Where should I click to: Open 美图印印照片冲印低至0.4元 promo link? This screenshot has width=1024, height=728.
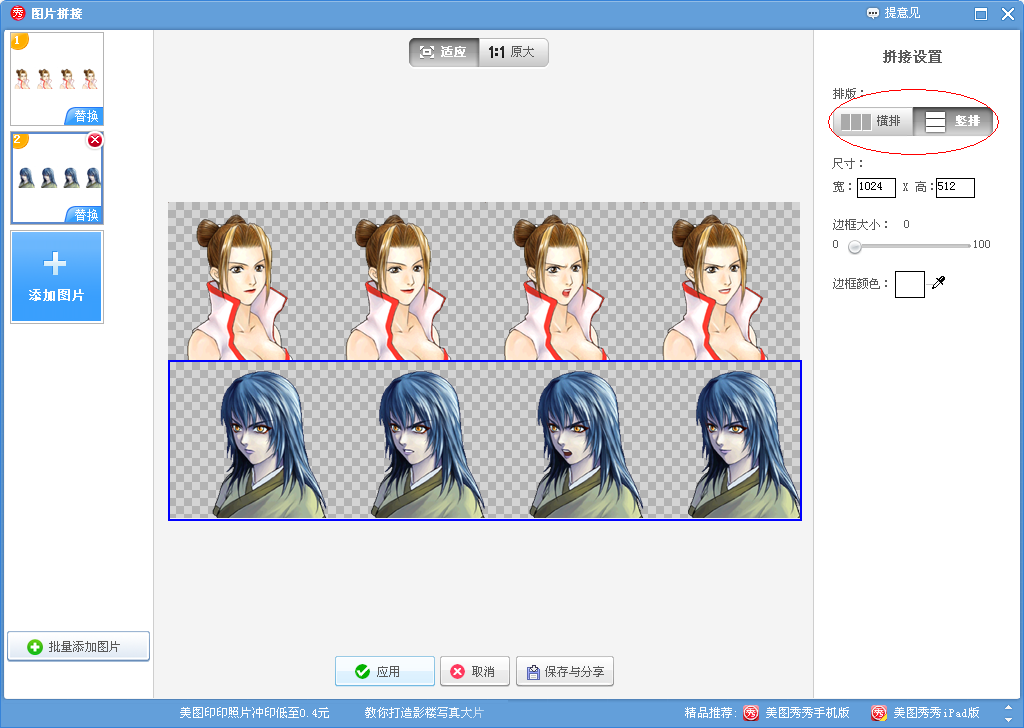(x=254, y=713)
